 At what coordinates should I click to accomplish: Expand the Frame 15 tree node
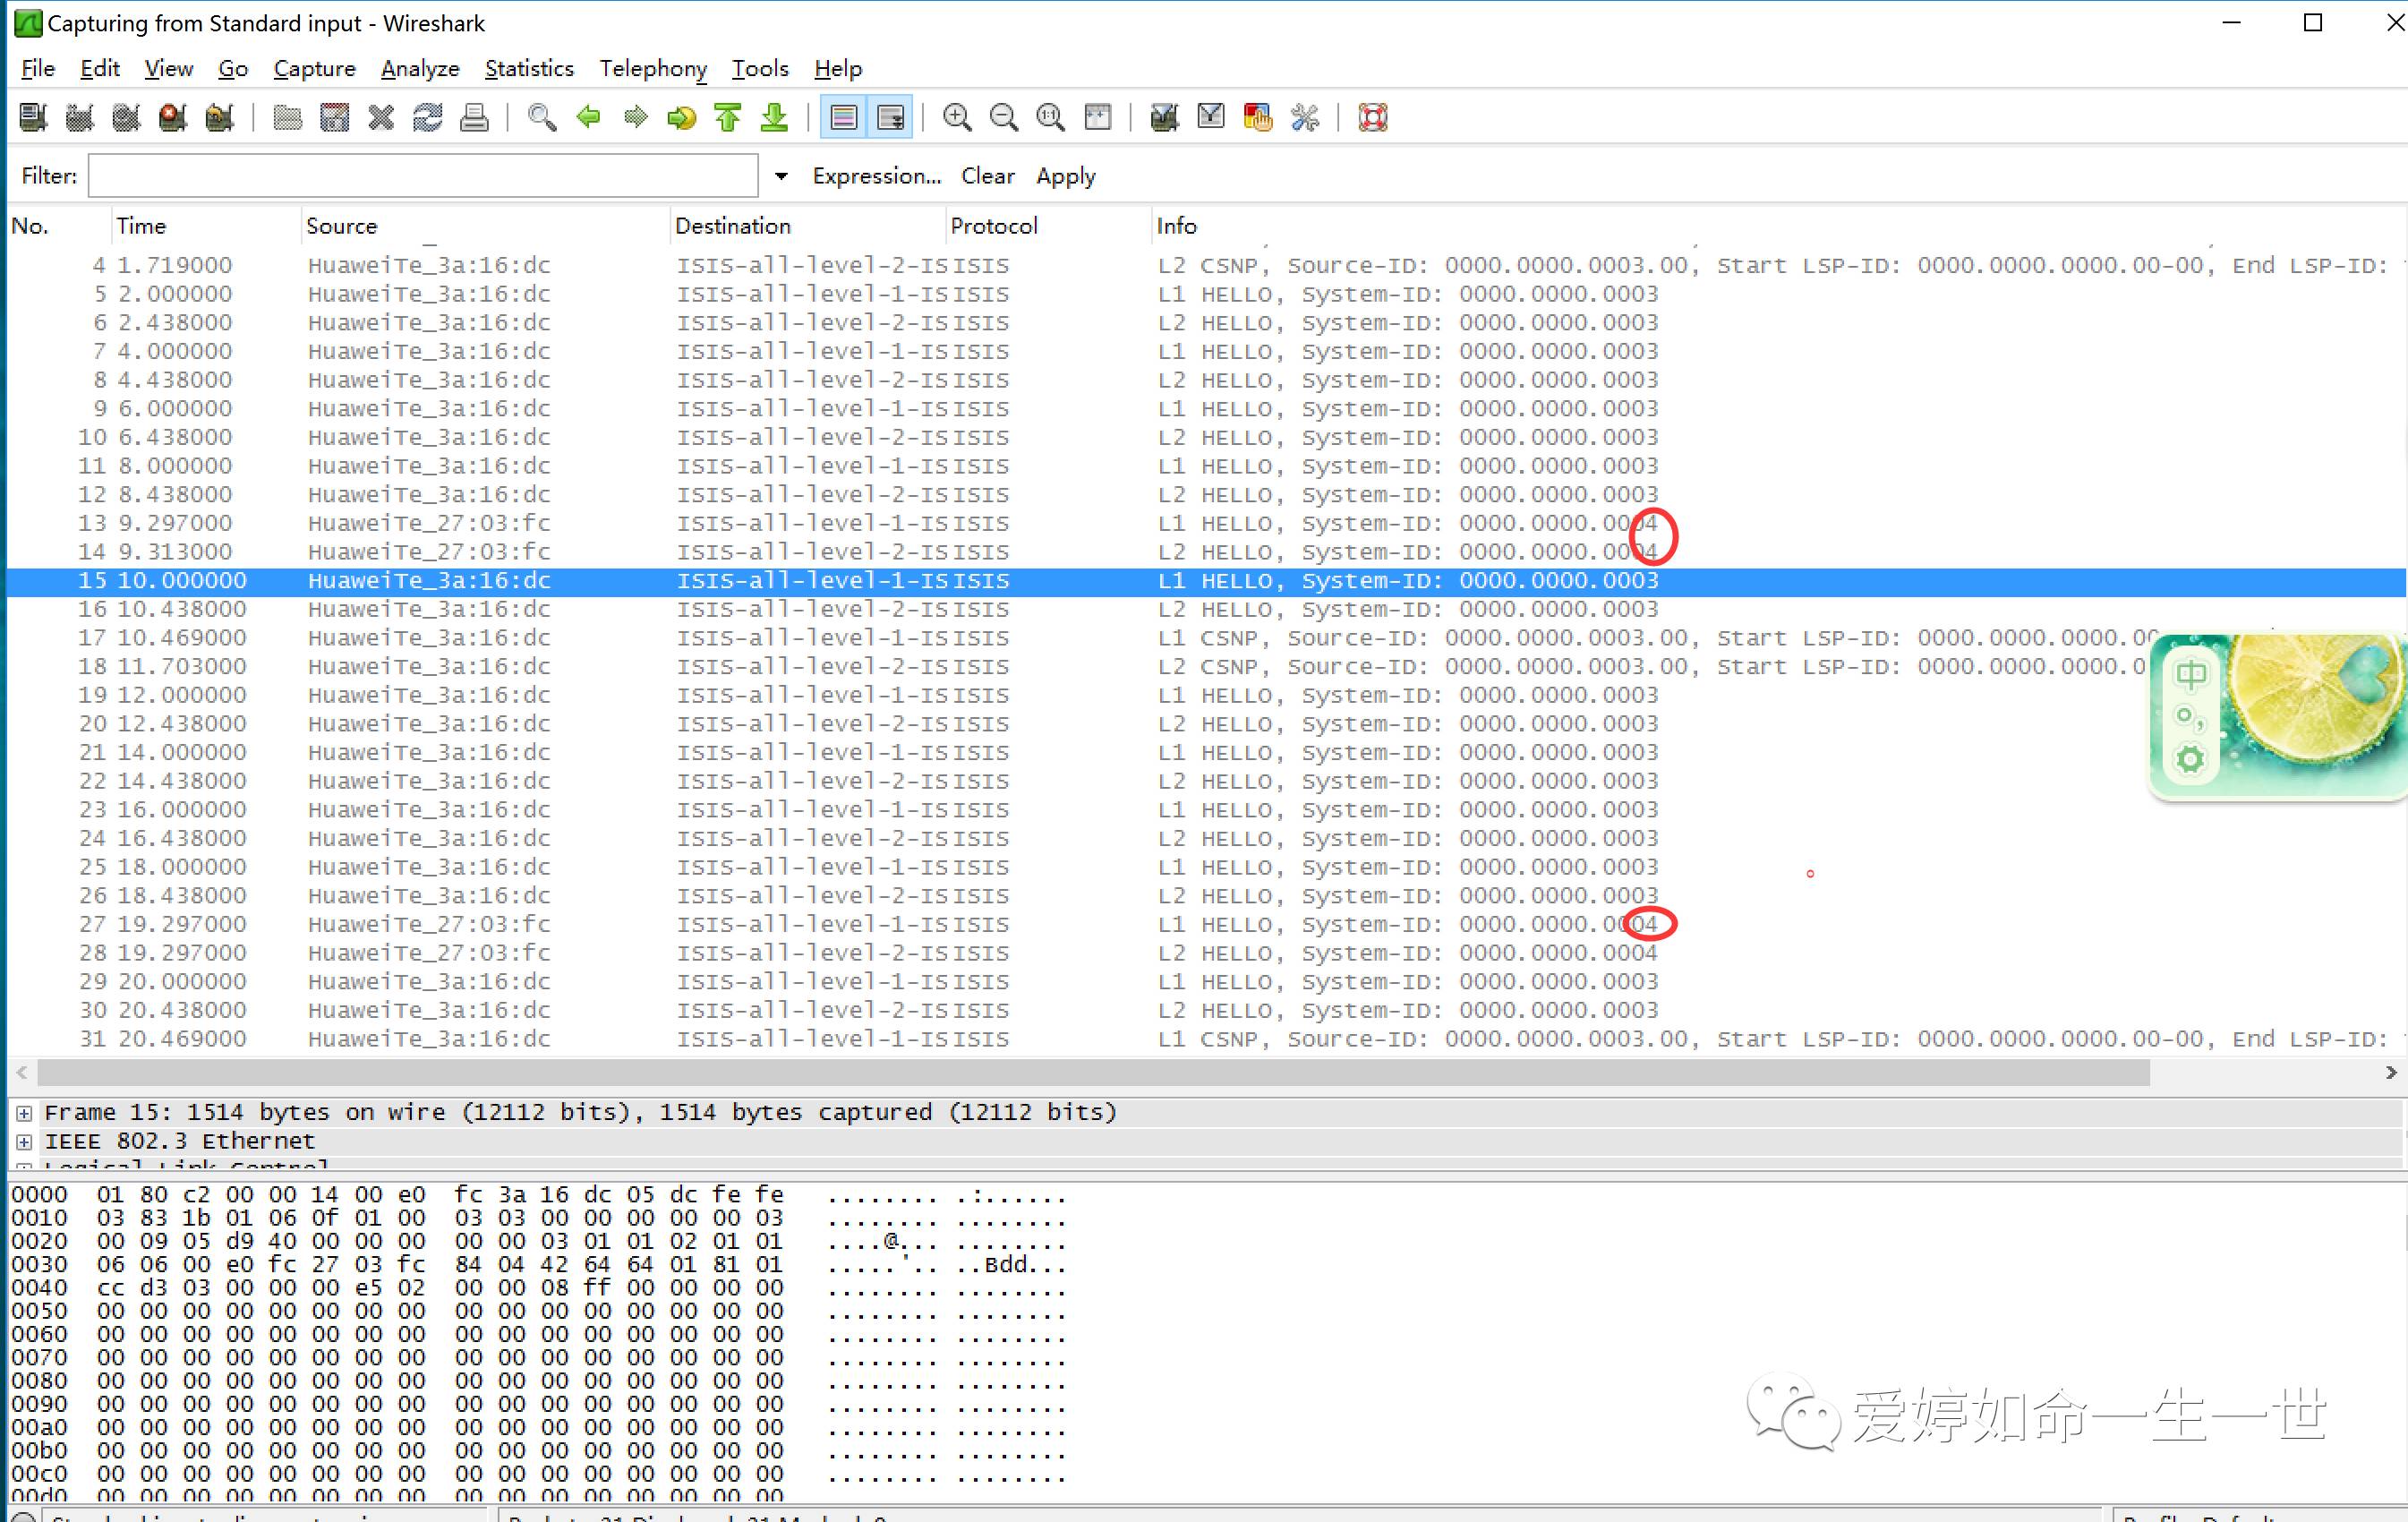pyautogui.click(x=24, y=1113)
